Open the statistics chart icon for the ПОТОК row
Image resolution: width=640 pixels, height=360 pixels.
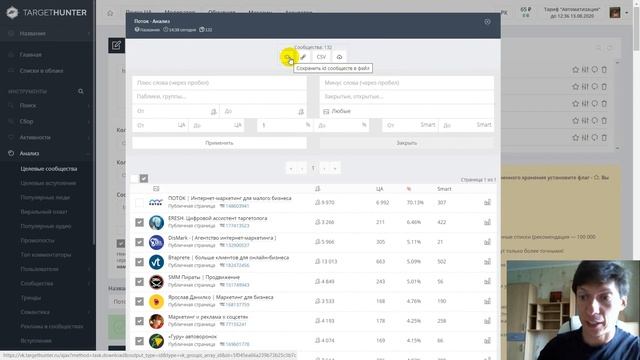point(487,202)
